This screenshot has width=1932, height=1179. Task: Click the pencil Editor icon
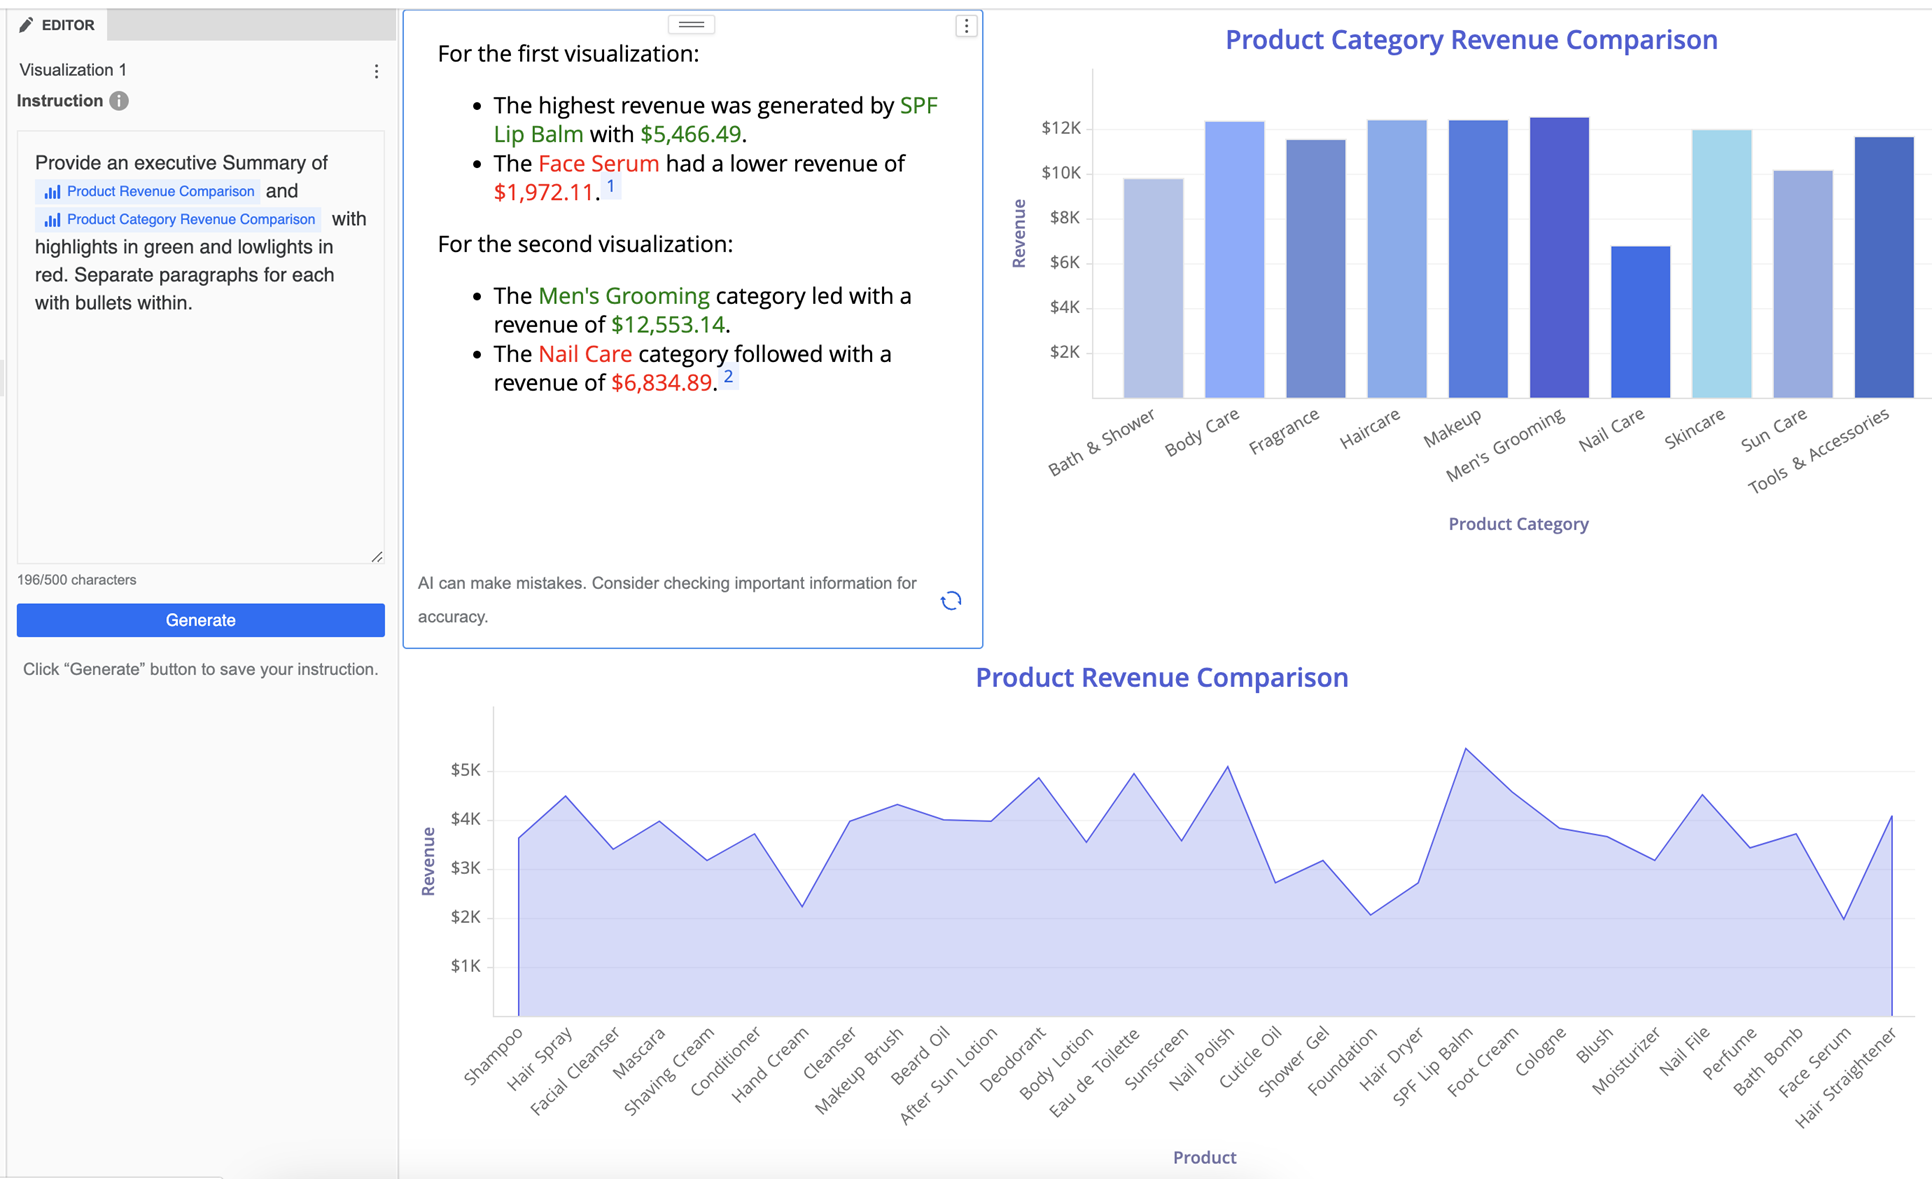(x=26, y=25)
